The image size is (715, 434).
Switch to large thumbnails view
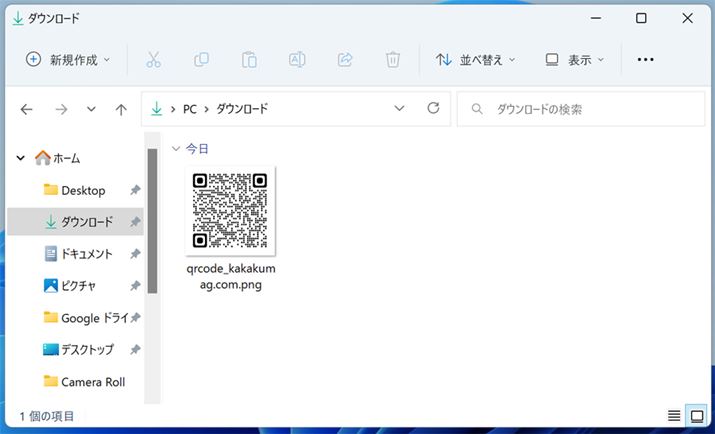coord(696,416)
